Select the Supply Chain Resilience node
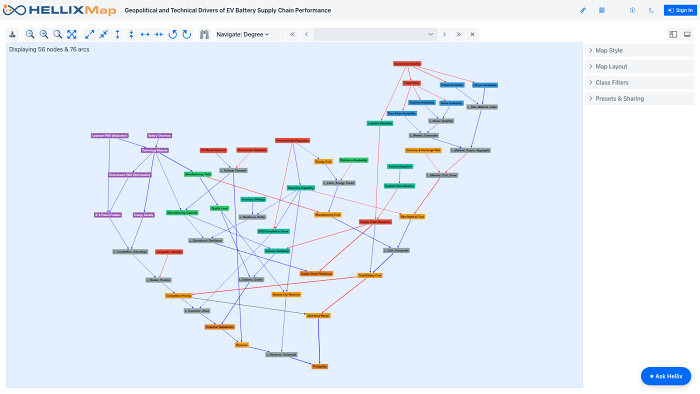 316,274
